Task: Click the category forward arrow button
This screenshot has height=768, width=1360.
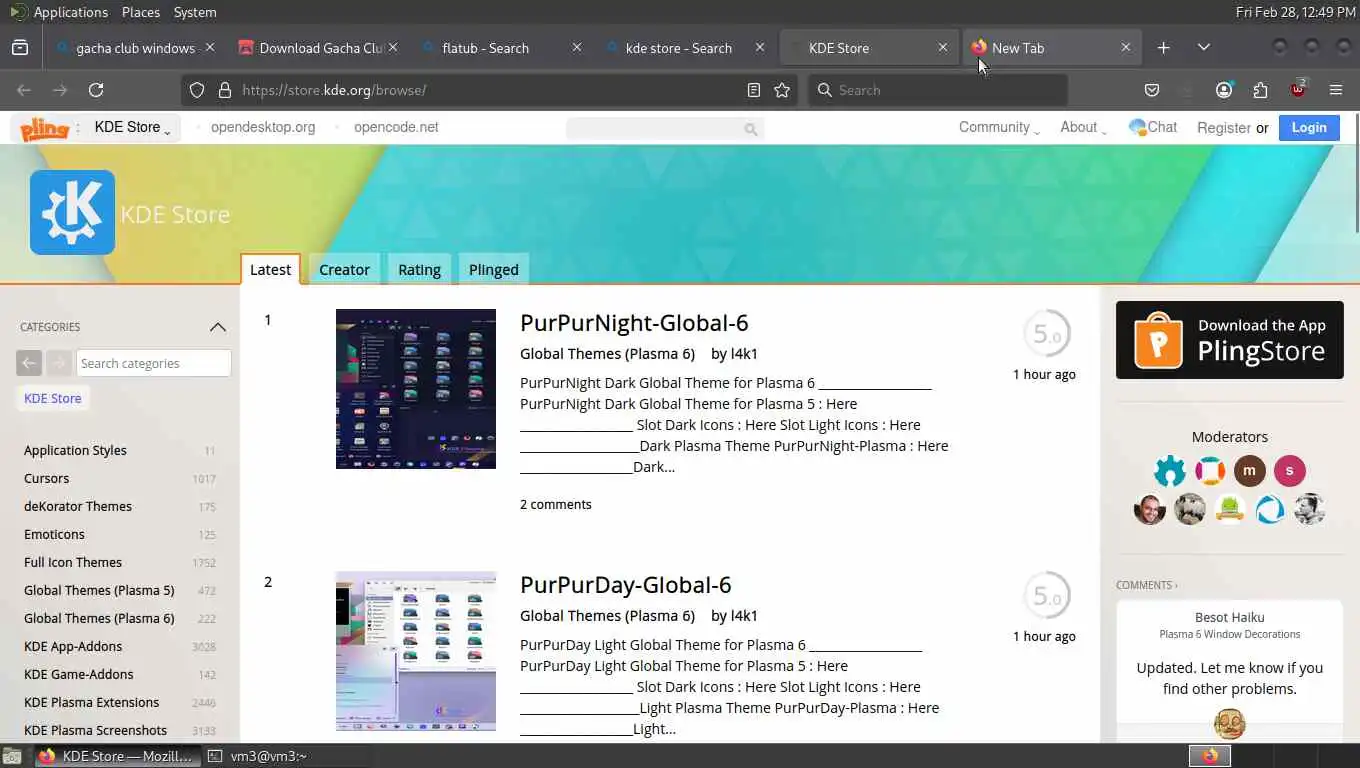Action: [58, 363]
